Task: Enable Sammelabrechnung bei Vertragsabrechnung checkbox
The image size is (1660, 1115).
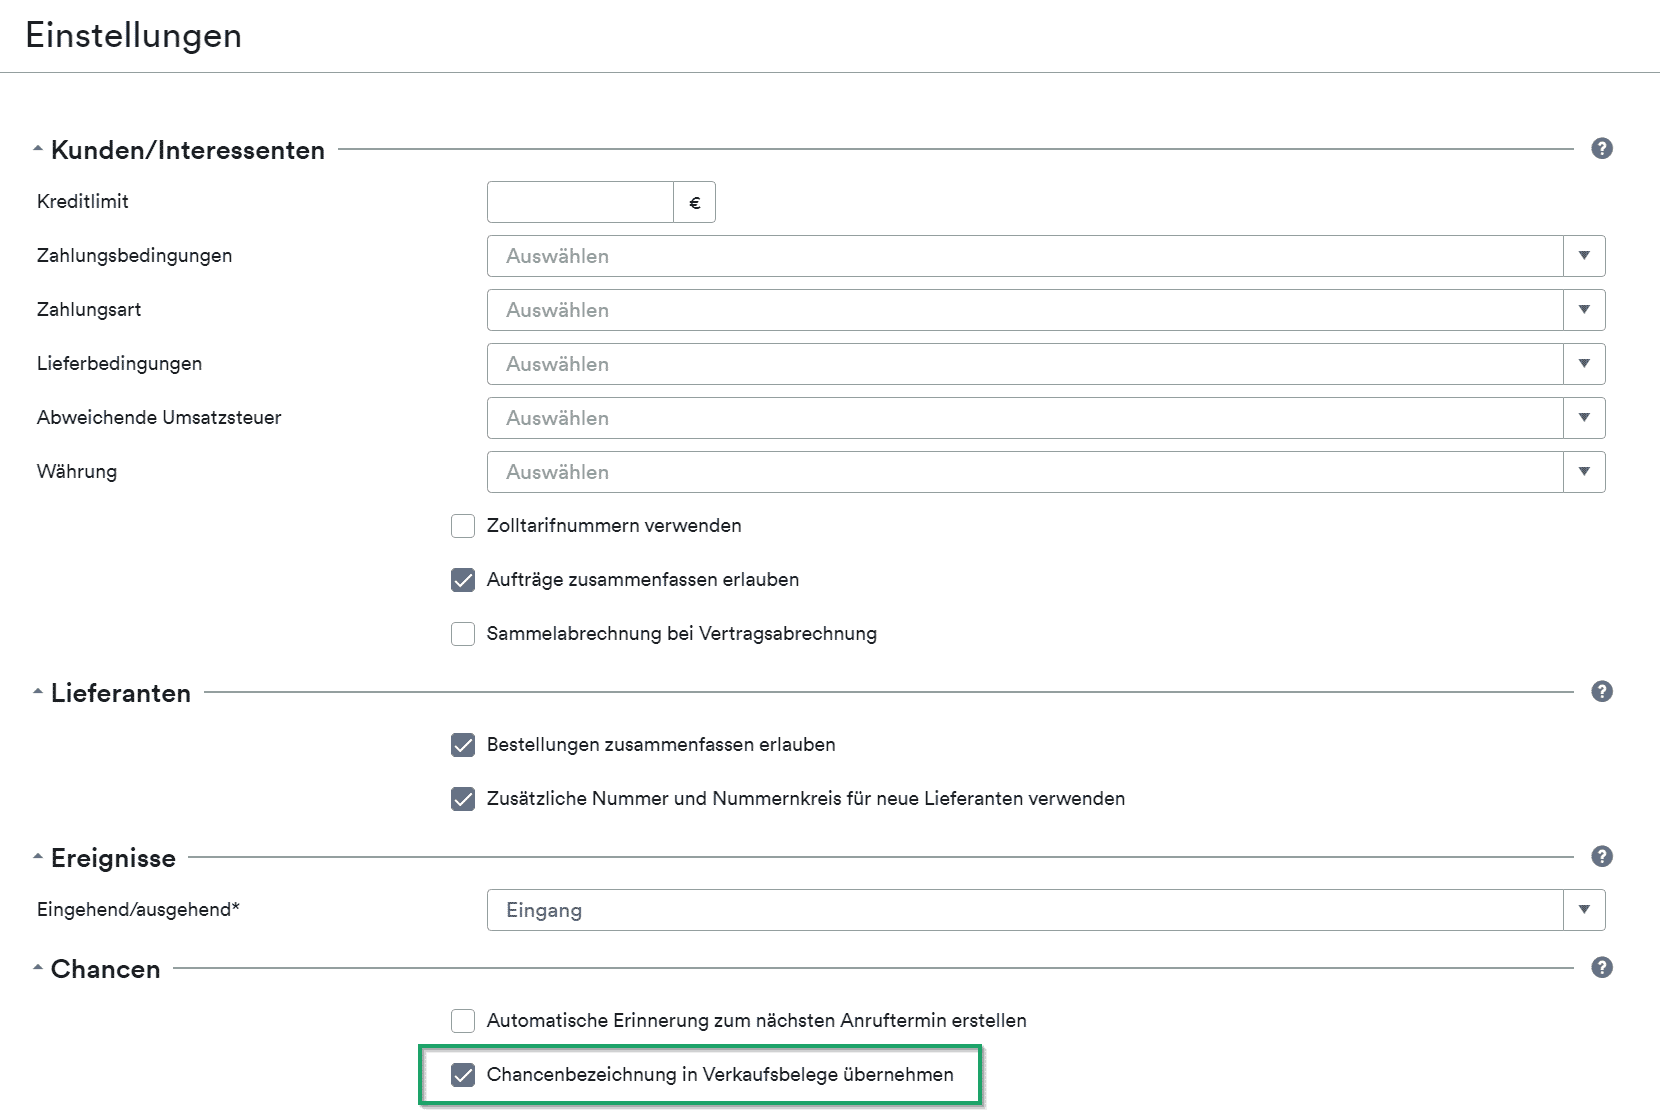Action: point(463,634)
